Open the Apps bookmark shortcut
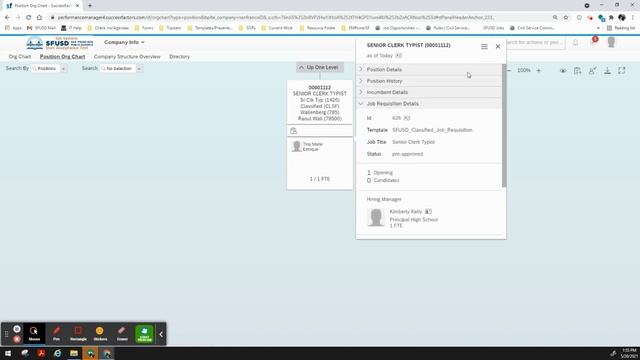Image resolution: width=640 pixels, height=360 pixels. (x=13, y=28)
